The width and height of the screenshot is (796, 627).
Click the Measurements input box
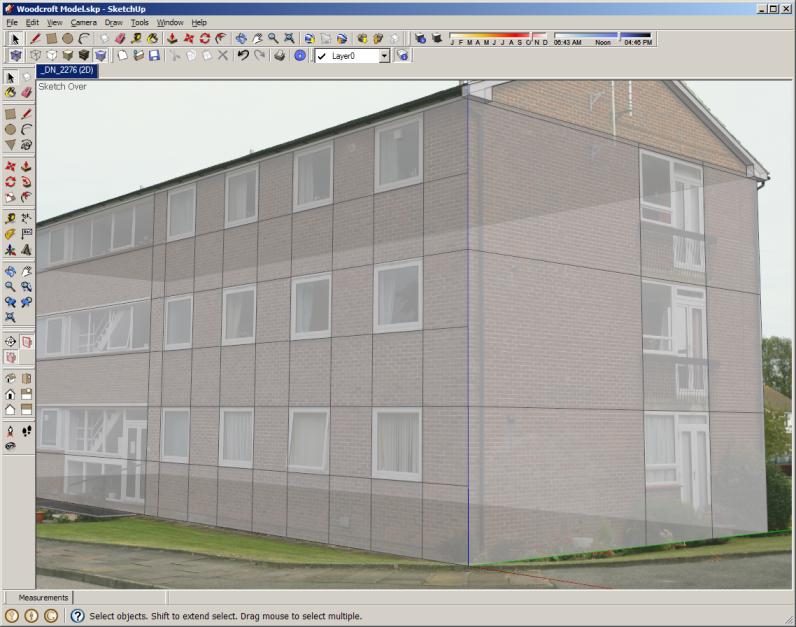[x=120, y=598]
